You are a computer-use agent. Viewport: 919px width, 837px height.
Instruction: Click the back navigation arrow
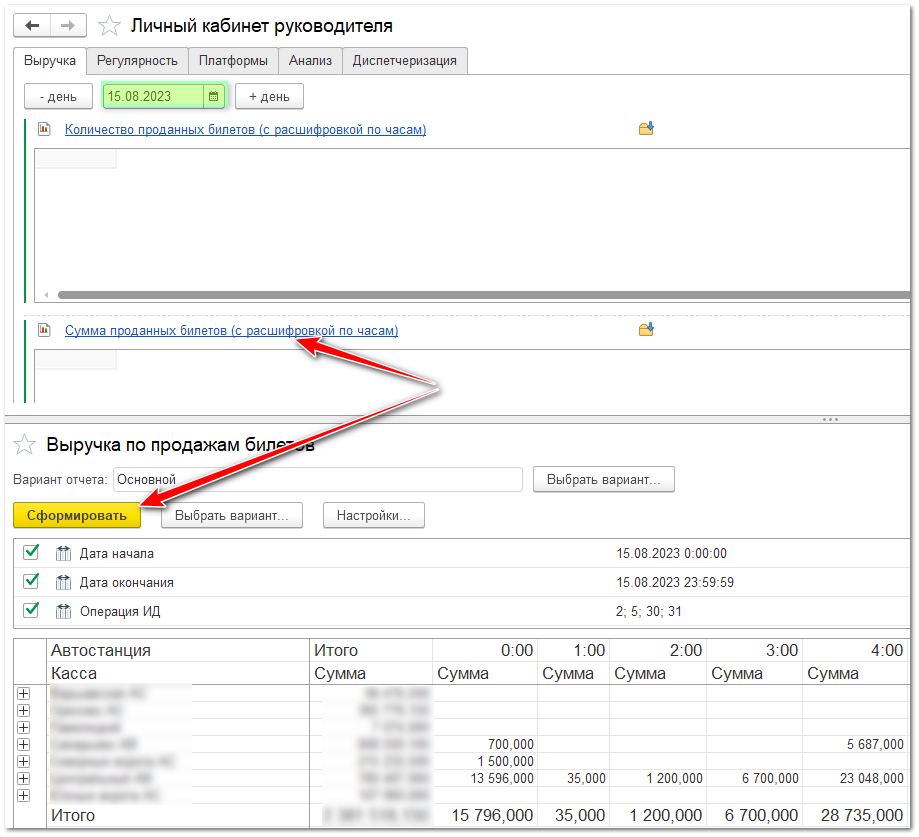(31, 25)
